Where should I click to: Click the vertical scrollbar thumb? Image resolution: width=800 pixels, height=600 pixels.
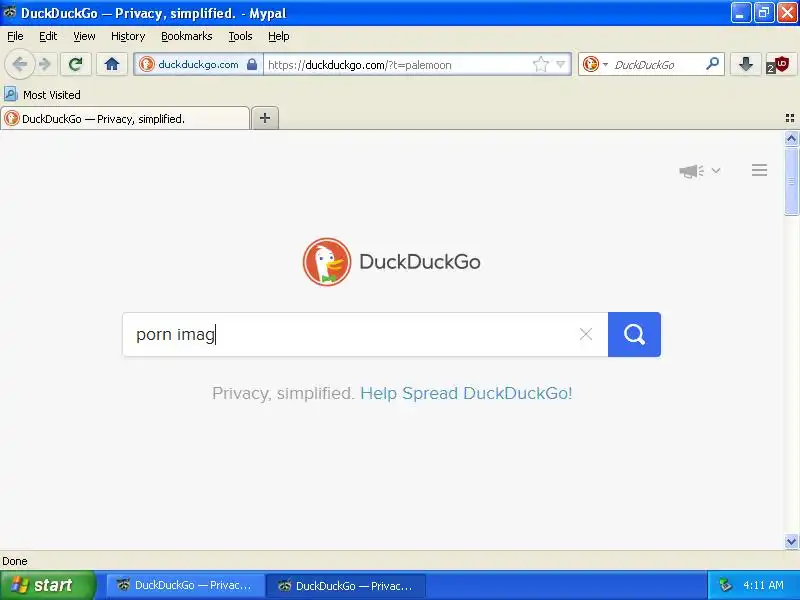point(791,181)
